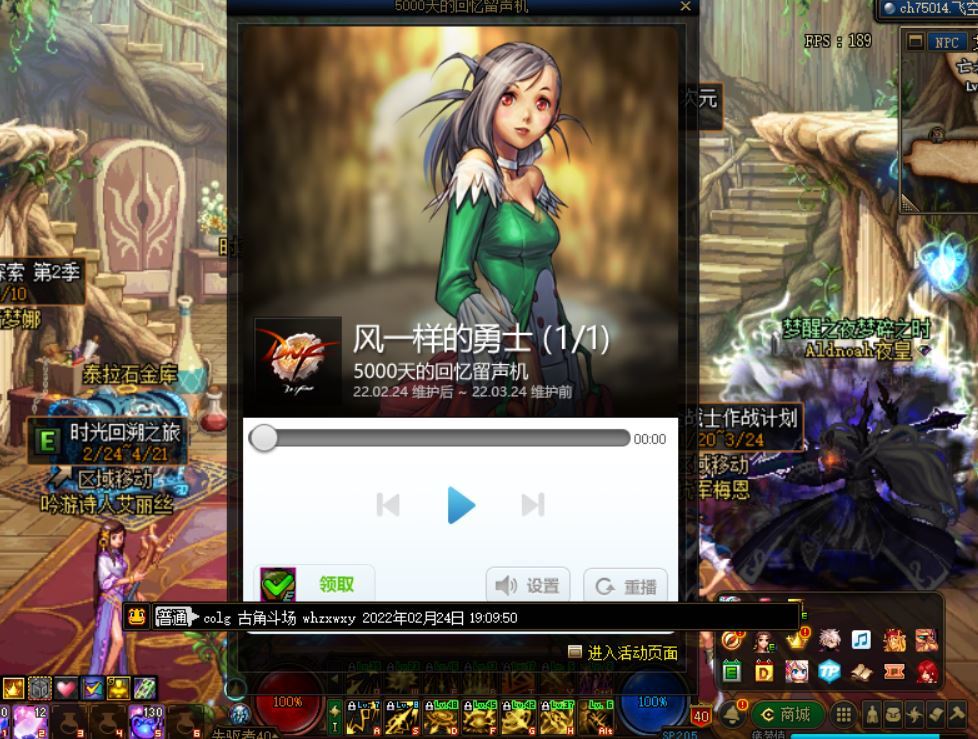Click the red-haired girl event icon
978x739 pixels.
[x=926, y=672]
